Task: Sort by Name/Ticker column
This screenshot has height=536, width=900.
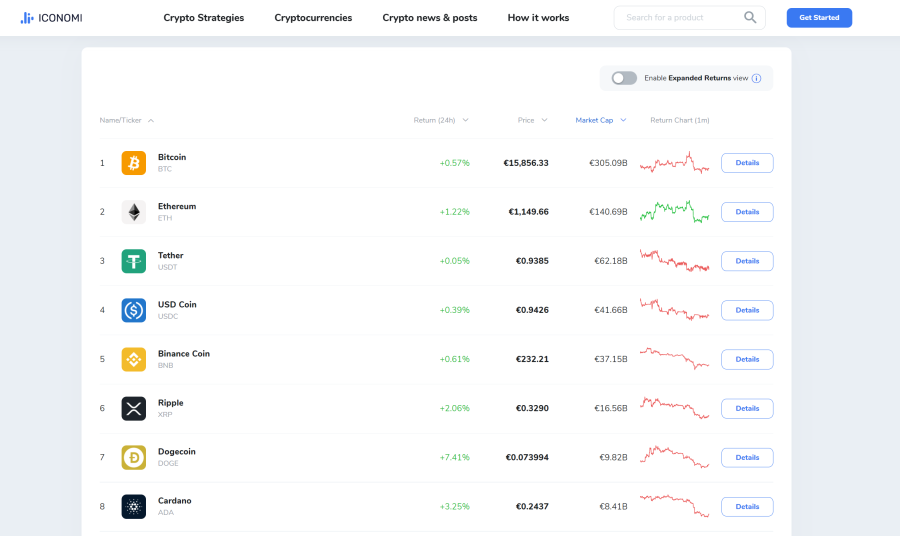Action: point(126,121)
